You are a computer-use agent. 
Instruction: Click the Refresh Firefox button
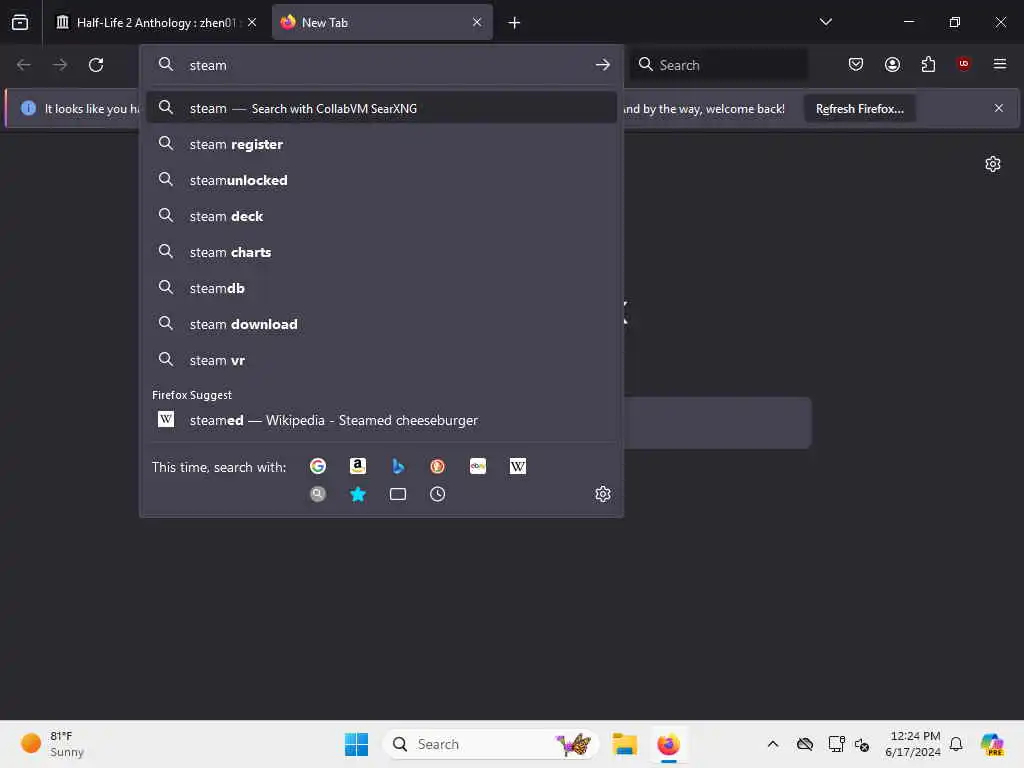click(x=859, y=108)
